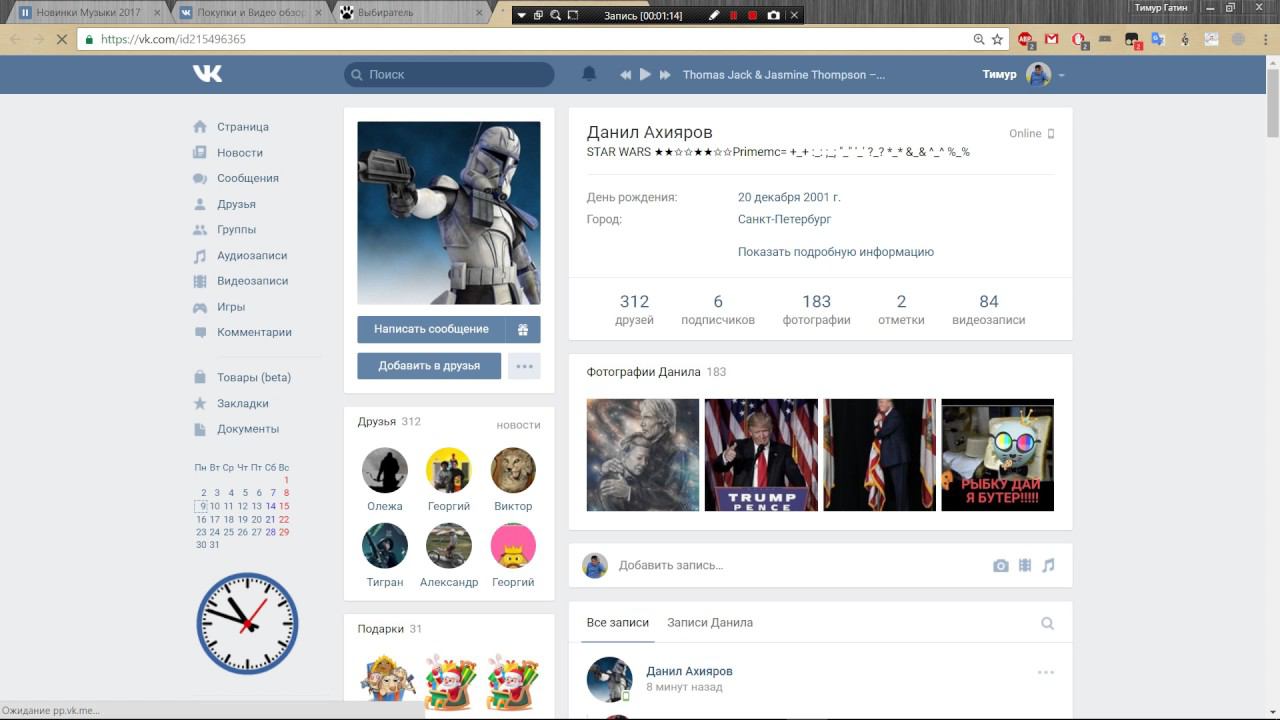
Task: Open Друзья in left sidebar
Action: tap(236, 204)
